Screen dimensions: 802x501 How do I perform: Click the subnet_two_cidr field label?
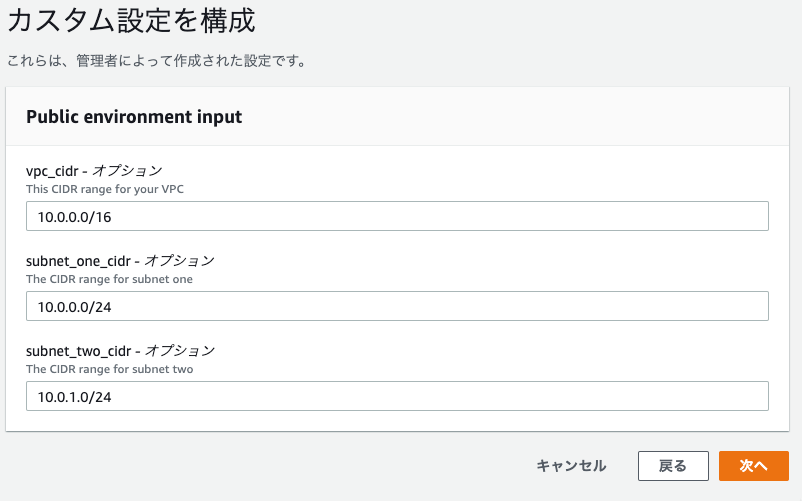[79, 351]
